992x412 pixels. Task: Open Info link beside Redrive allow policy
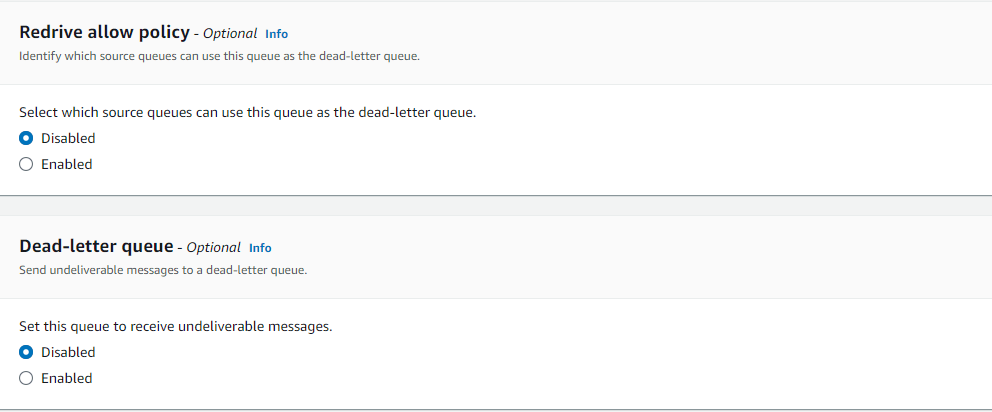tap(276, 34)
